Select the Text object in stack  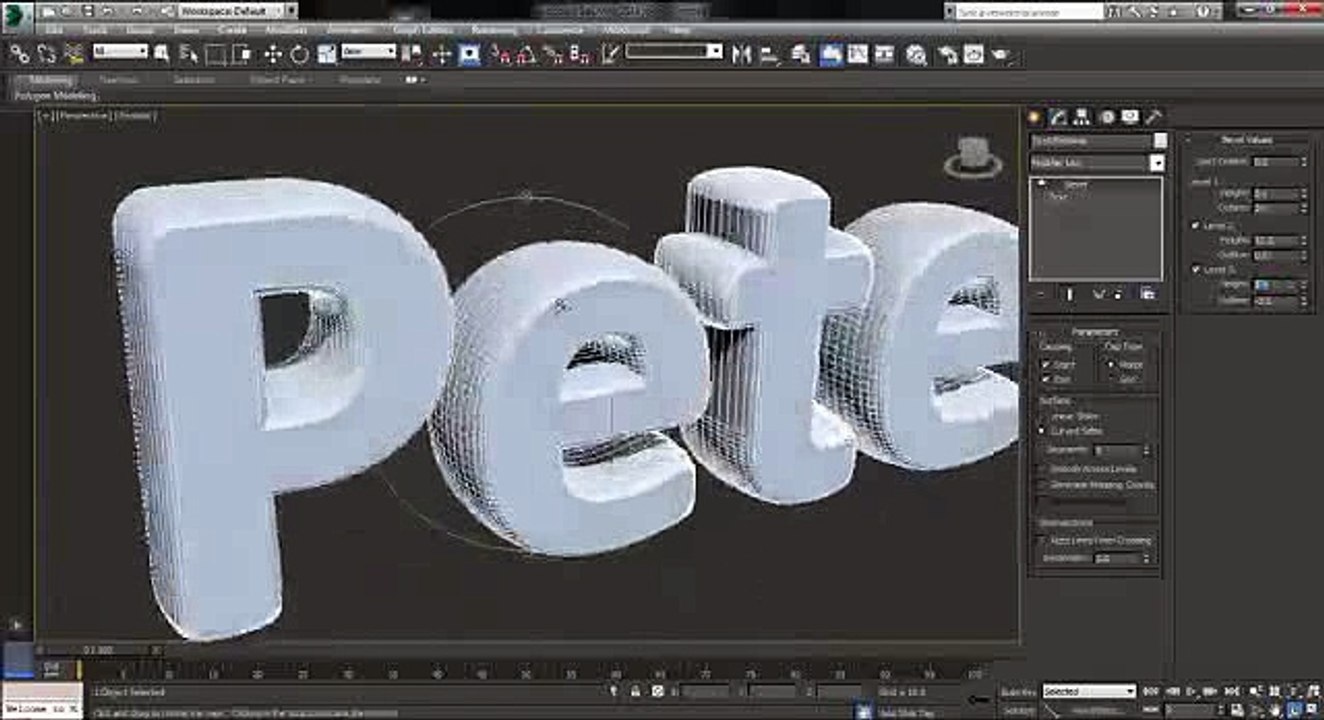(x=1057, y=196)
